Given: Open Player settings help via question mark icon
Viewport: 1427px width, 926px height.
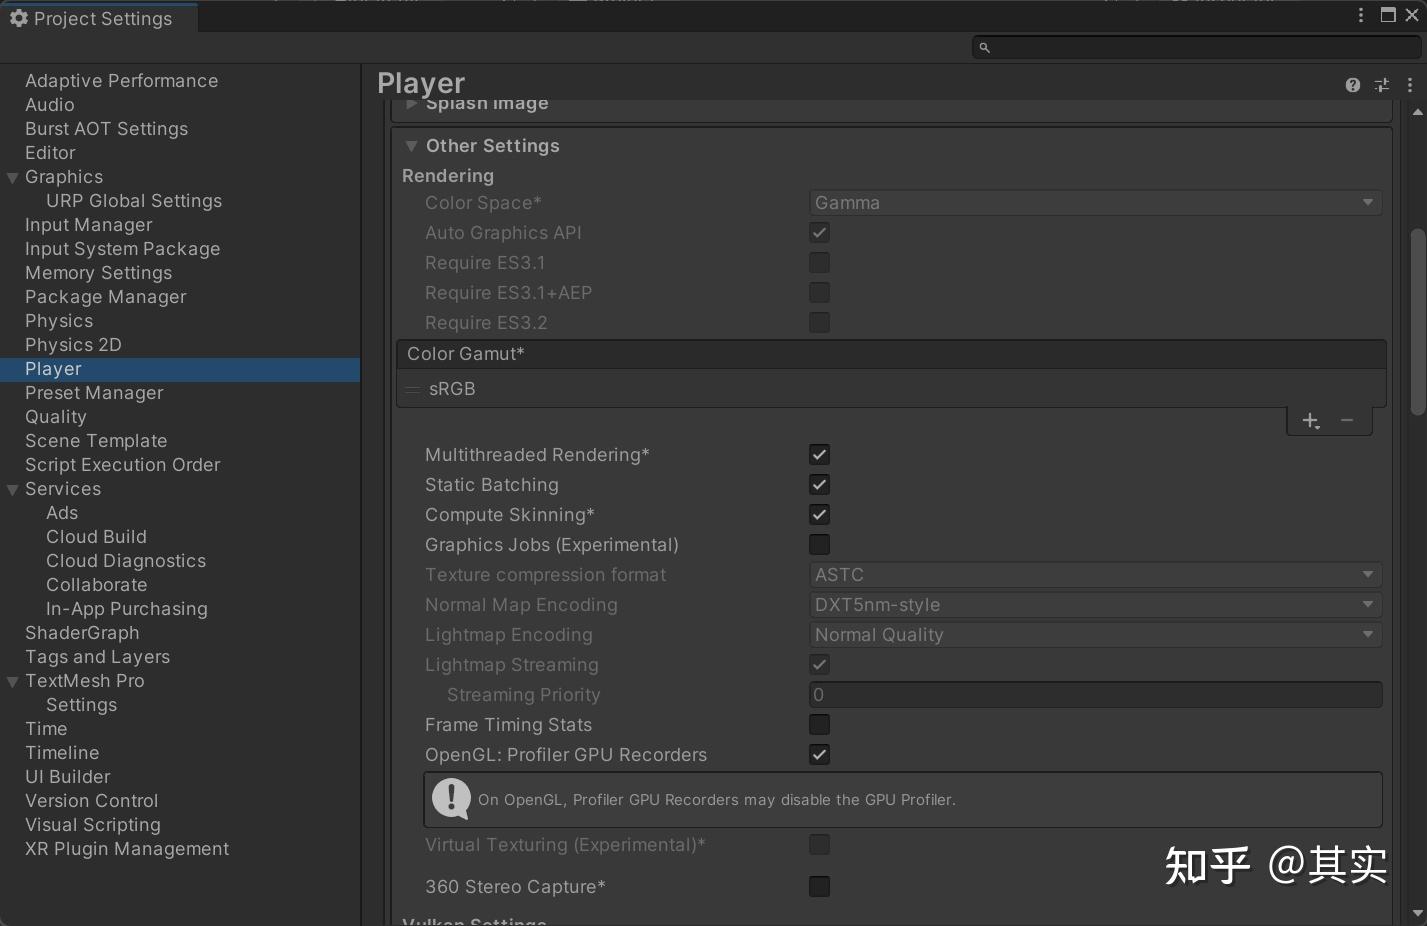Looking at the screenshot, I should [x=1352, y=85].
